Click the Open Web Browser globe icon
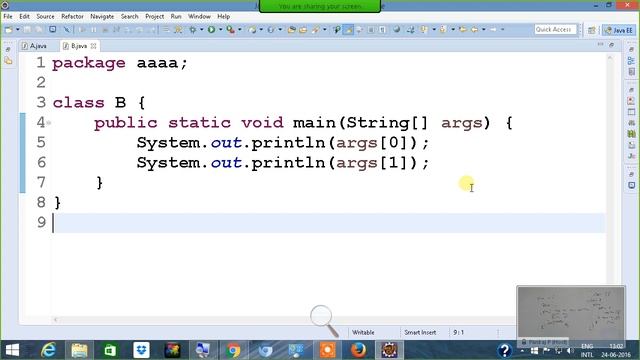The image size is (640, 360). pos(396,30)
